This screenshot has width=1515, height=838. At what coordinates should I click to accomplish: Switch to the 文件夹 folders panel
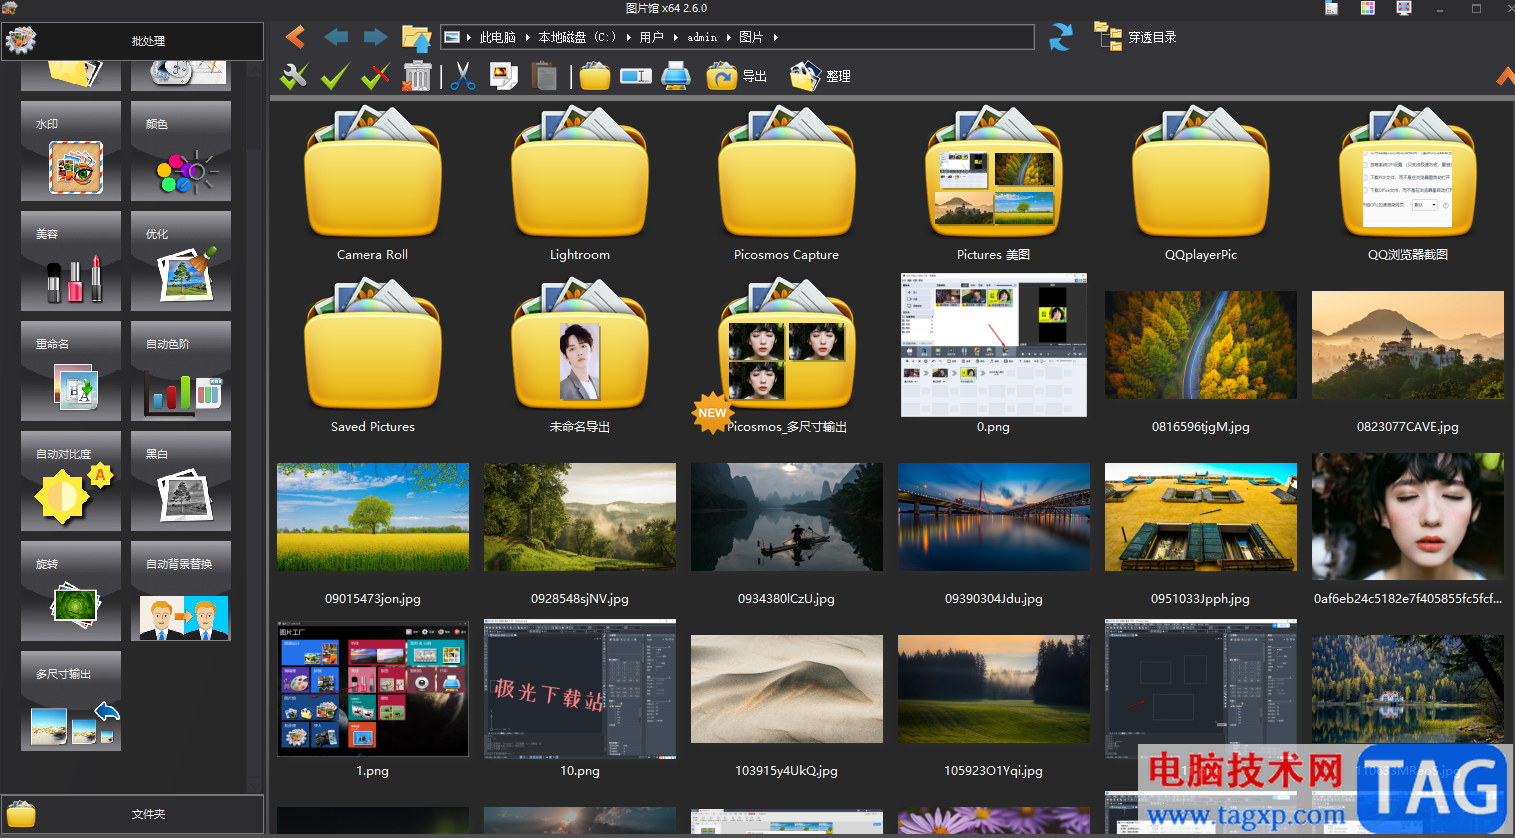tap(133, 814)
